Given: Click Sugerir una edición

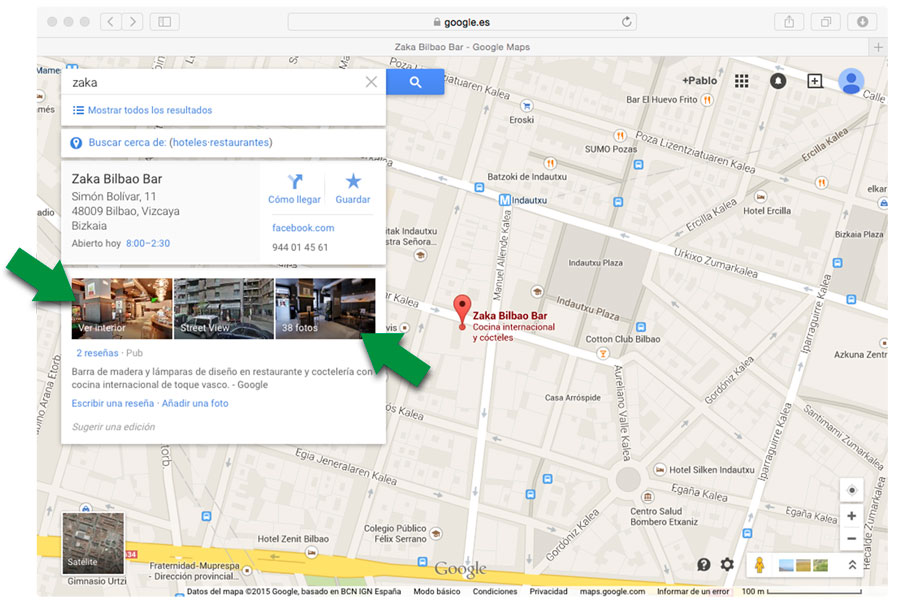Looking at the screenshot, I should [114, 427].
